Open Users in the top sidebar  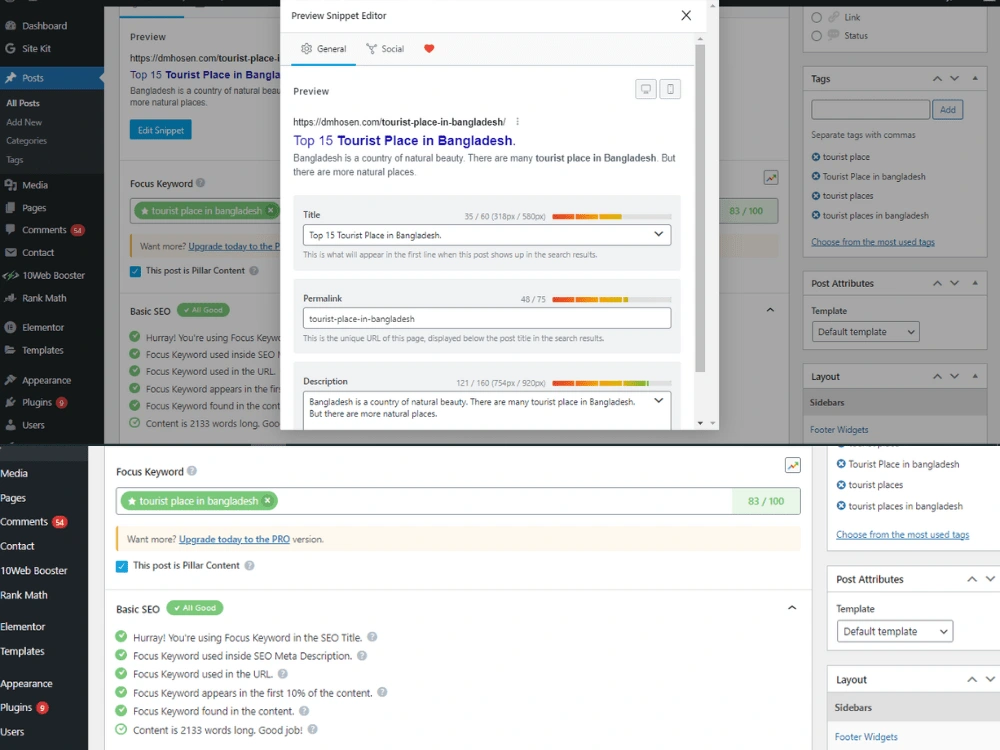coord(33,425)
